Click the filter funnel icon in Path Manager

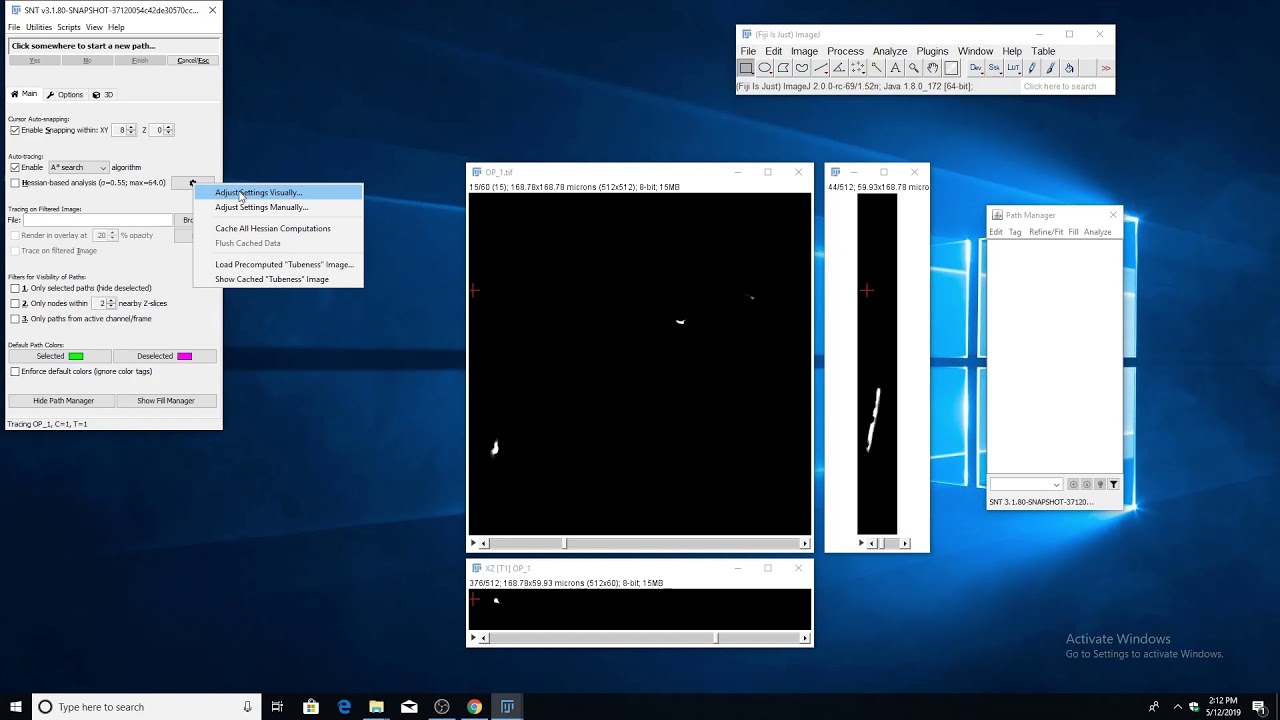click(x=1113, y=484)
